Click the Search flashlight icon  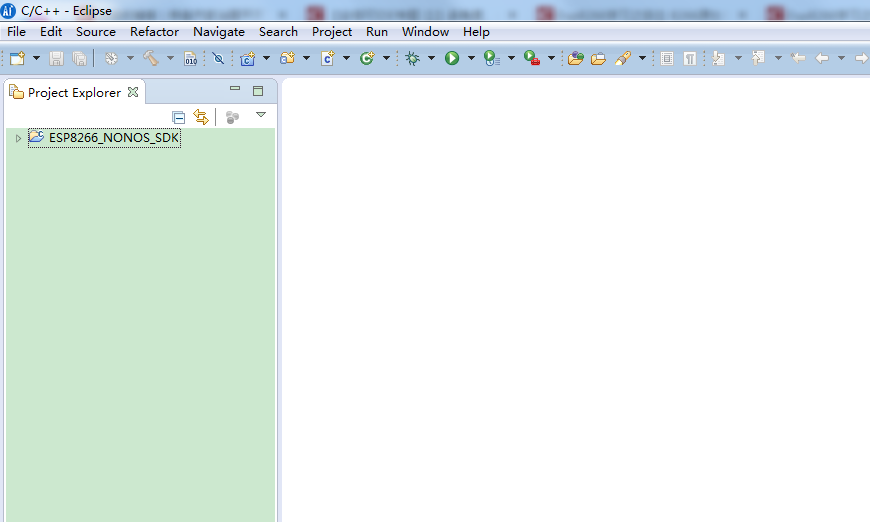pos(623,58)
